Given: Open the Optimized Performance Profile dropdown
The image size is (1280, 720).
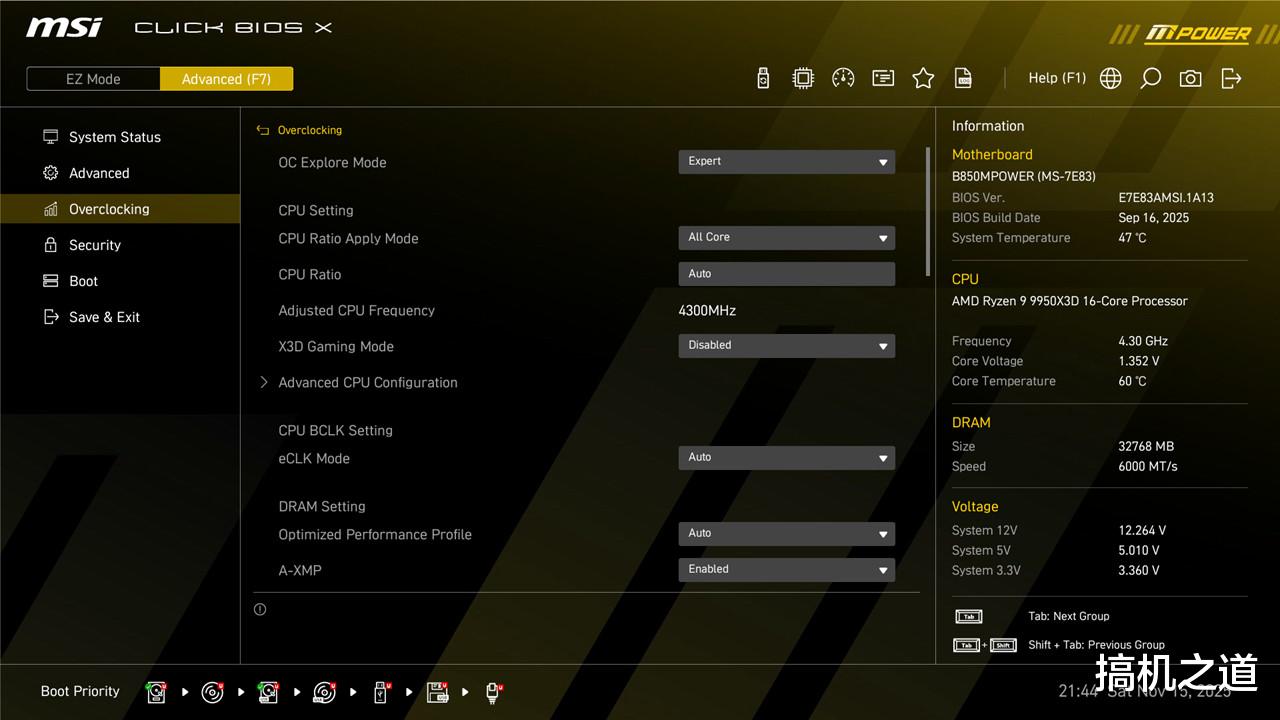Looking at the screenshot, I should click(787, 534).
